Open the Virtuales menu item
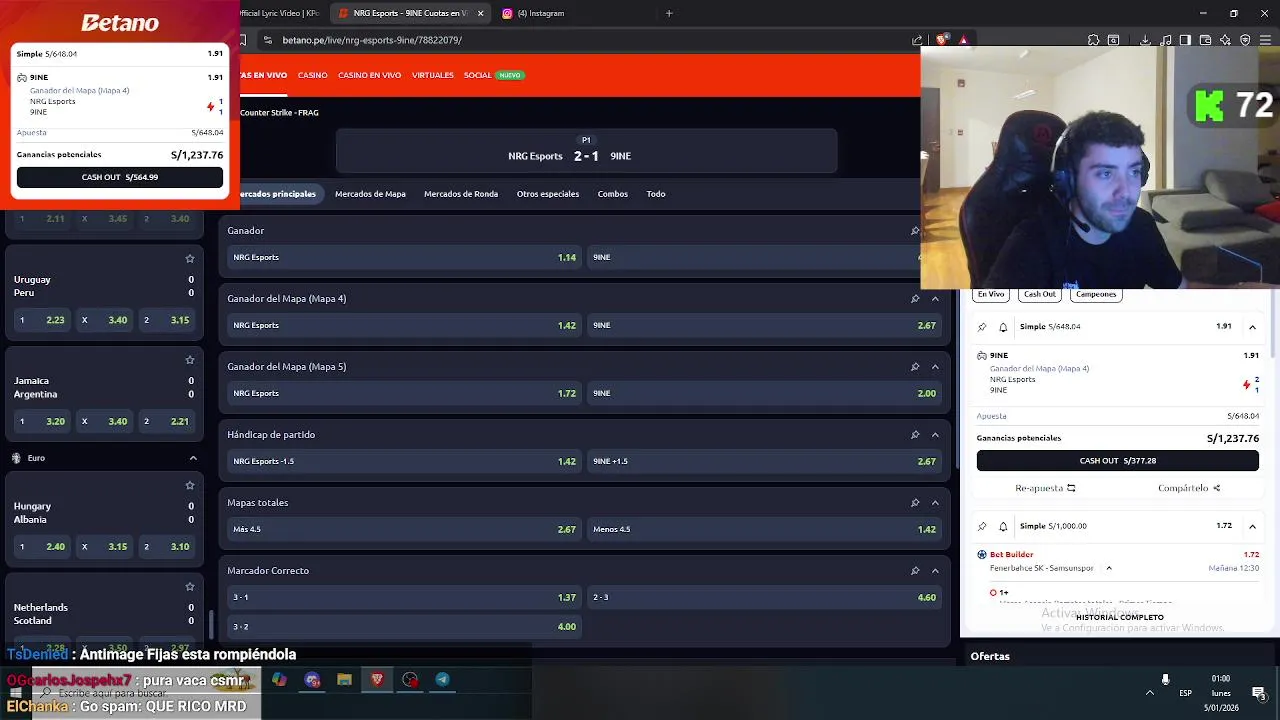 pyautogui.click(x=433, y=75)
